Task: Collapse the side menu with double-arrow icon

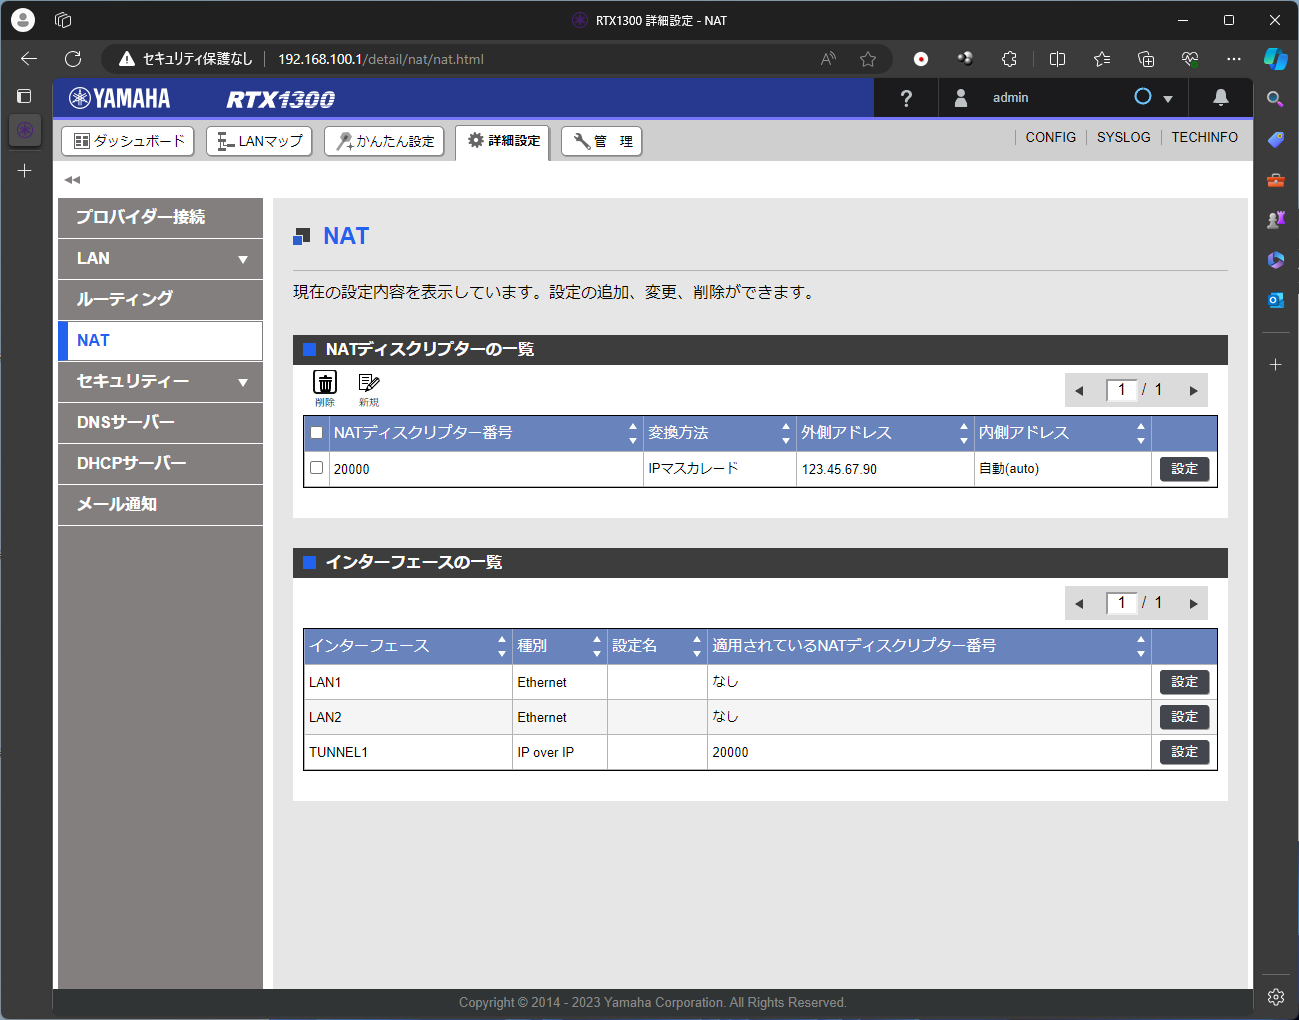Action: [72, 180]
